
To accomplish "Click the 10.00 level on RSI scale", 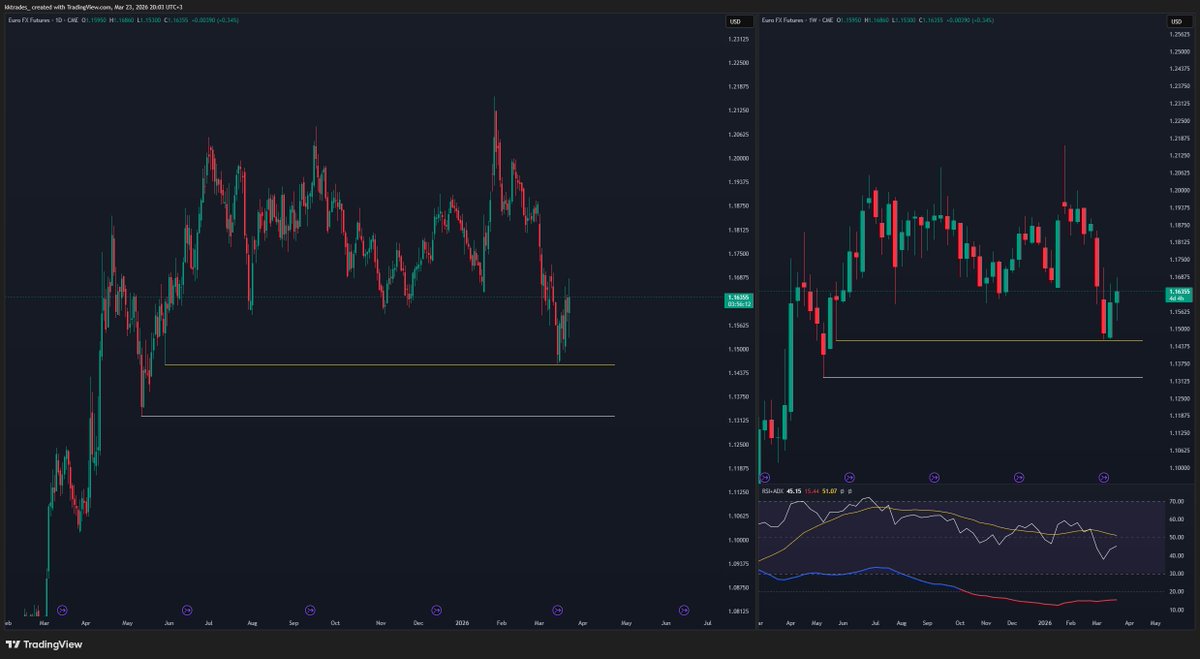I will [1176, 609].
